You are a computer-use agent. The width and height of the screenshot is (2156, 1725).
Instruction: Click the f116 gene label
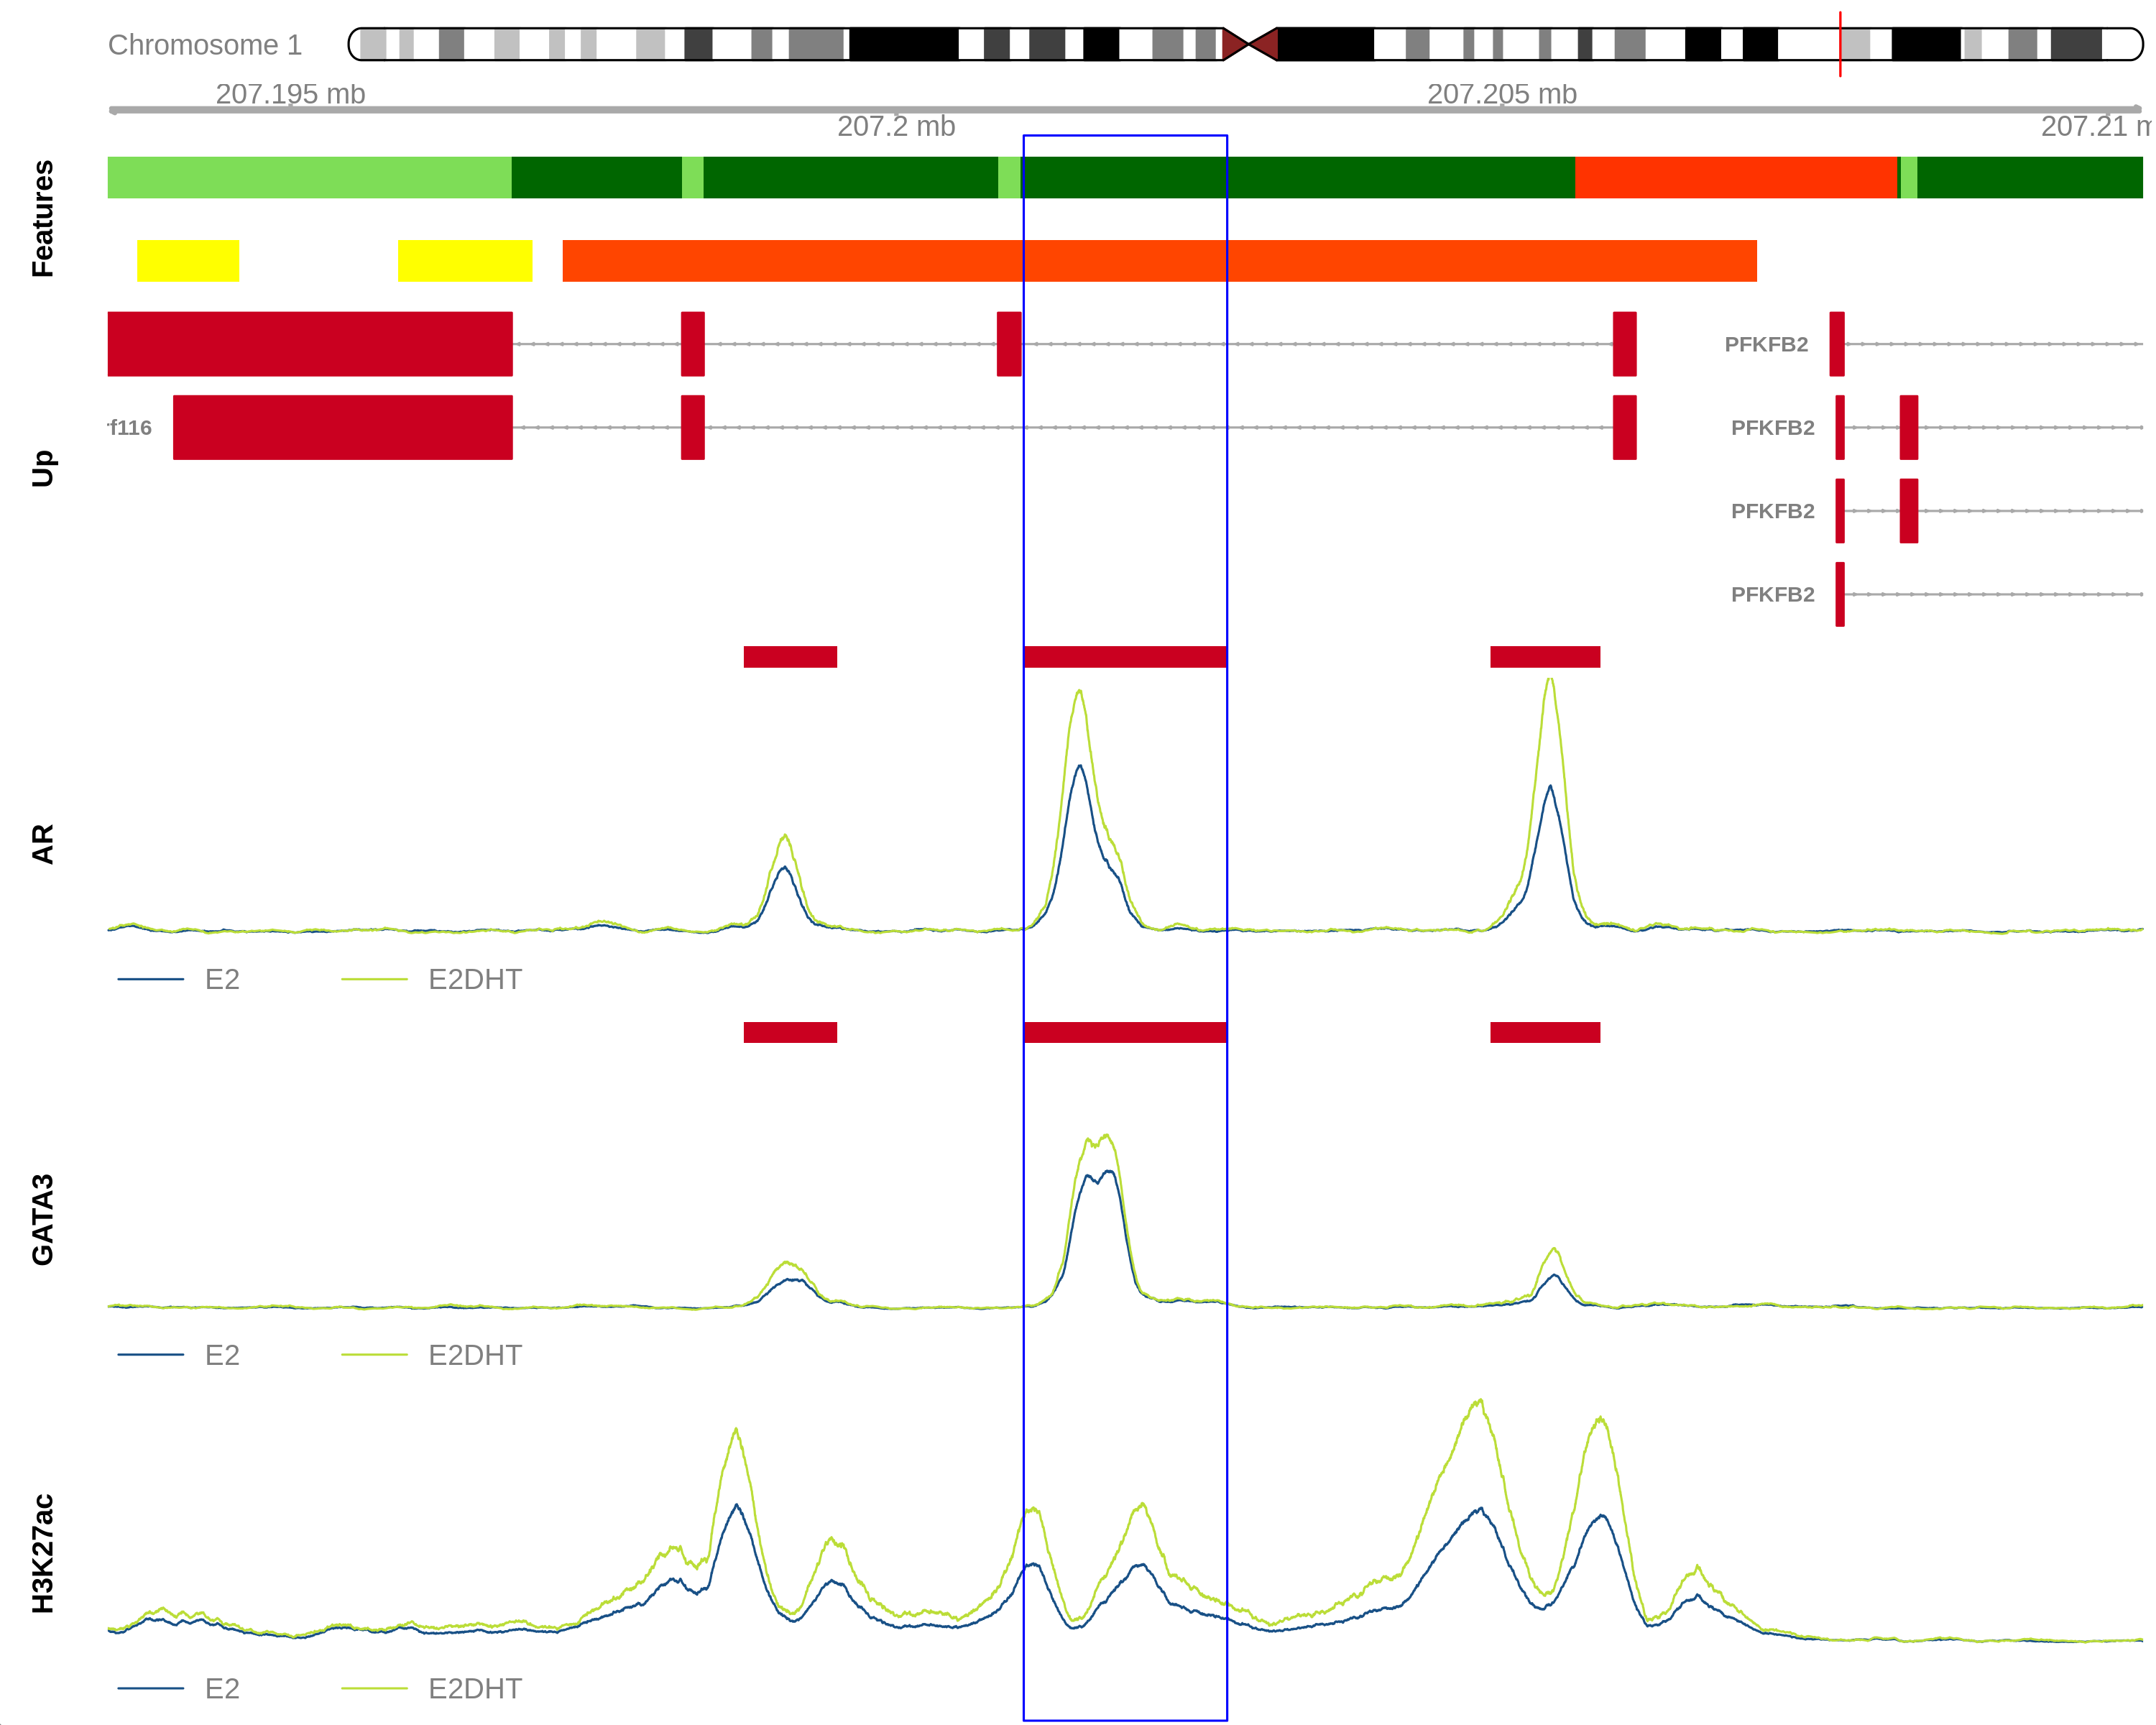pos(130,428)
